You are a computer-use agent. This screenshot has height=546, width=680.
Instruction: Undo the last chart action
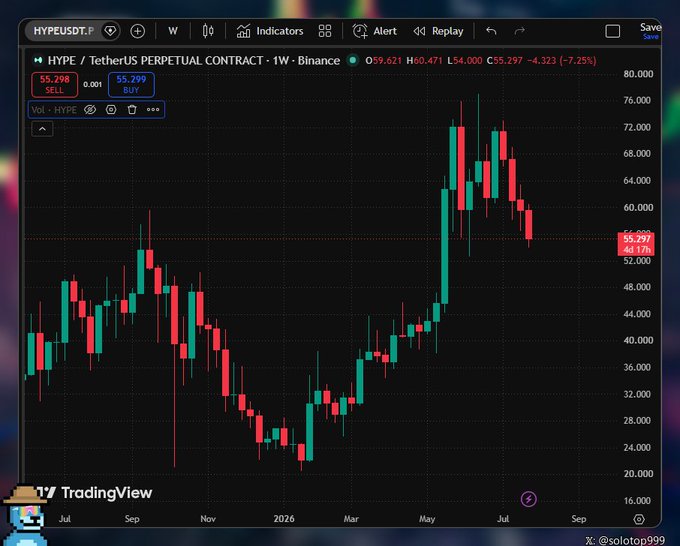pos(491,31)
